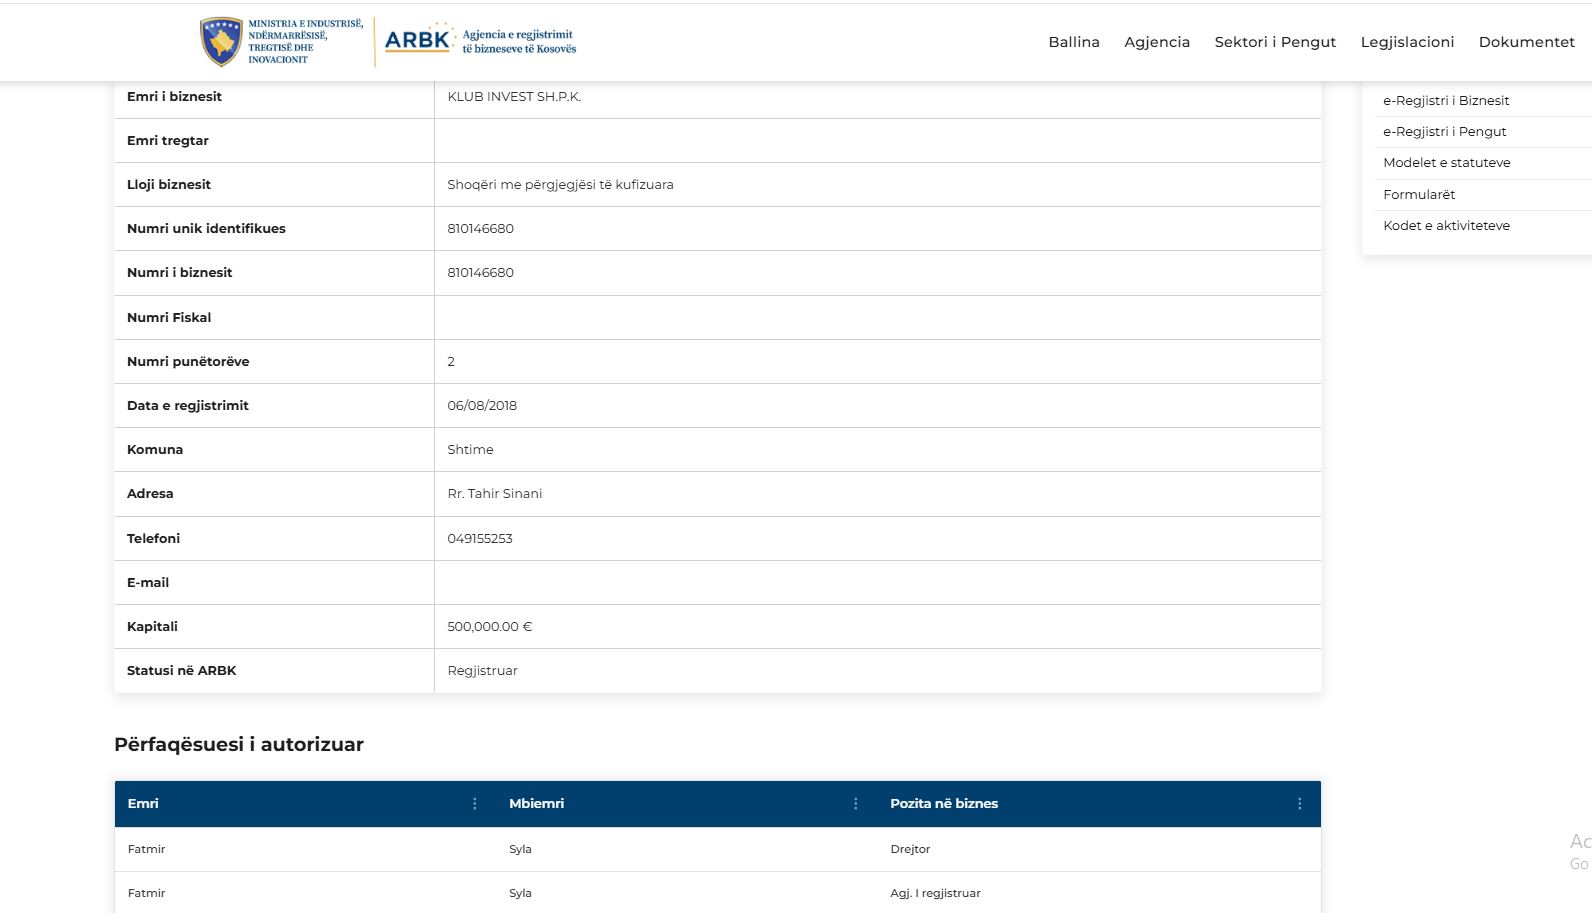Click the Kosovo ministry emblem logo

coord(221,42)
